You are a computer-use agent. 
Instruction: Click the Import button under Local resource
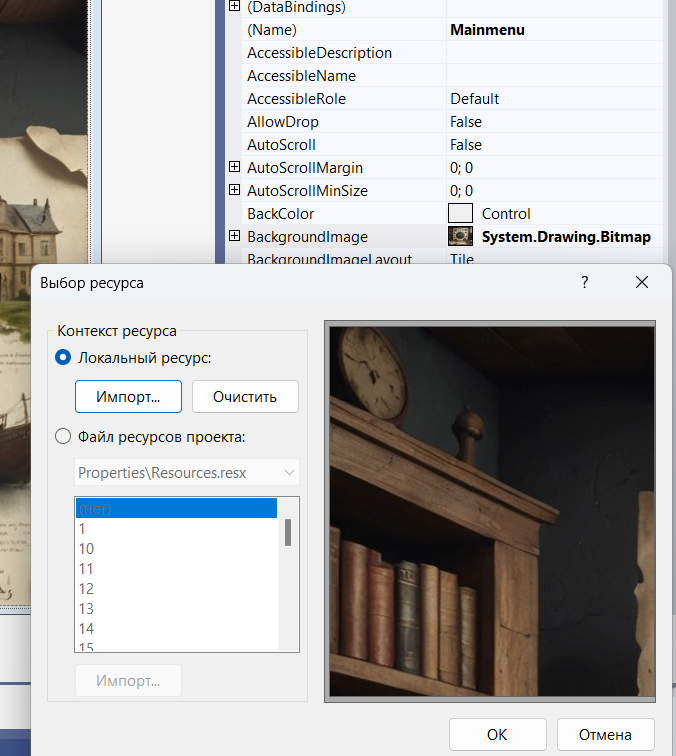pos(128,396)
